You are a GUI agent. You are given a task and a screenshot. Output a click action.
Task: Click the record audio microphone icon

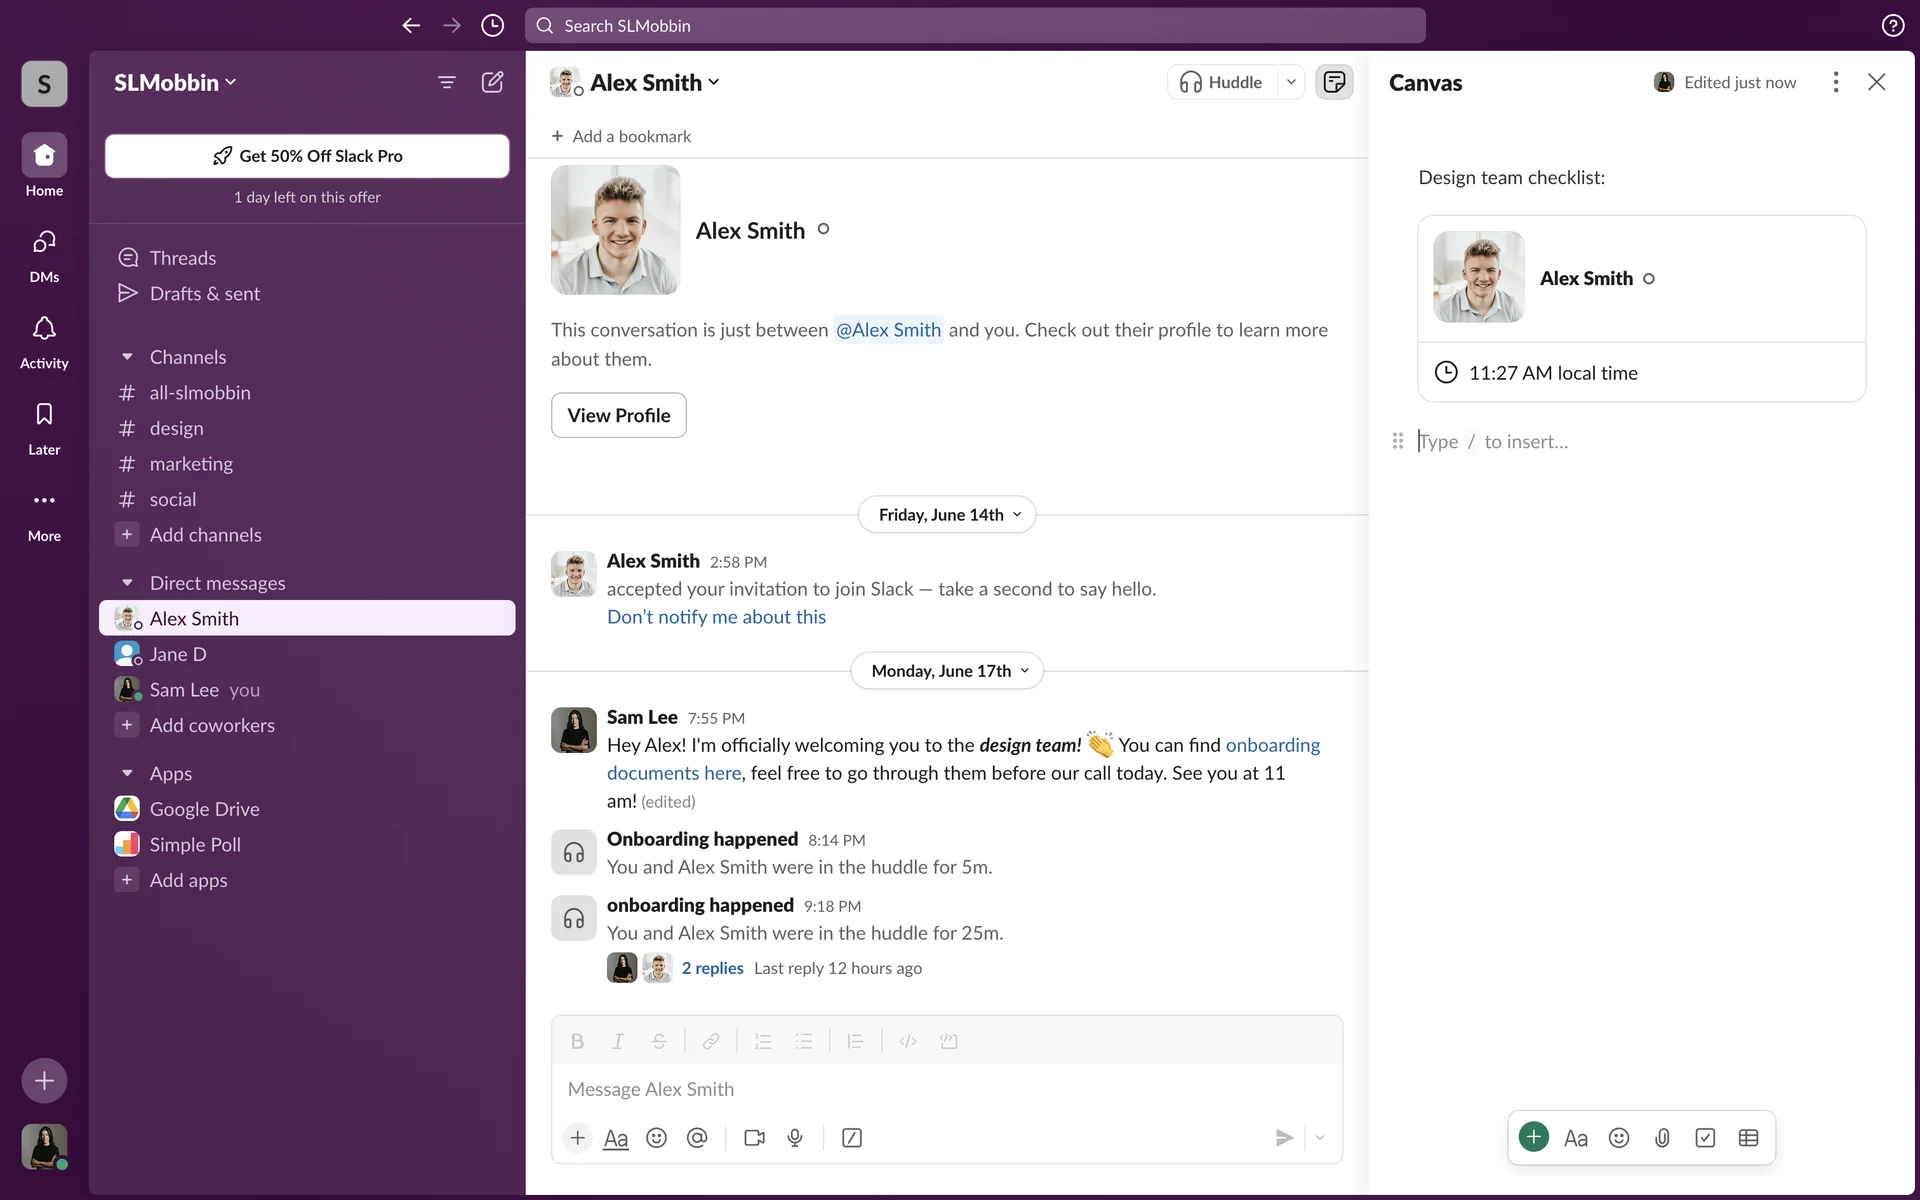click(795, 1138)
